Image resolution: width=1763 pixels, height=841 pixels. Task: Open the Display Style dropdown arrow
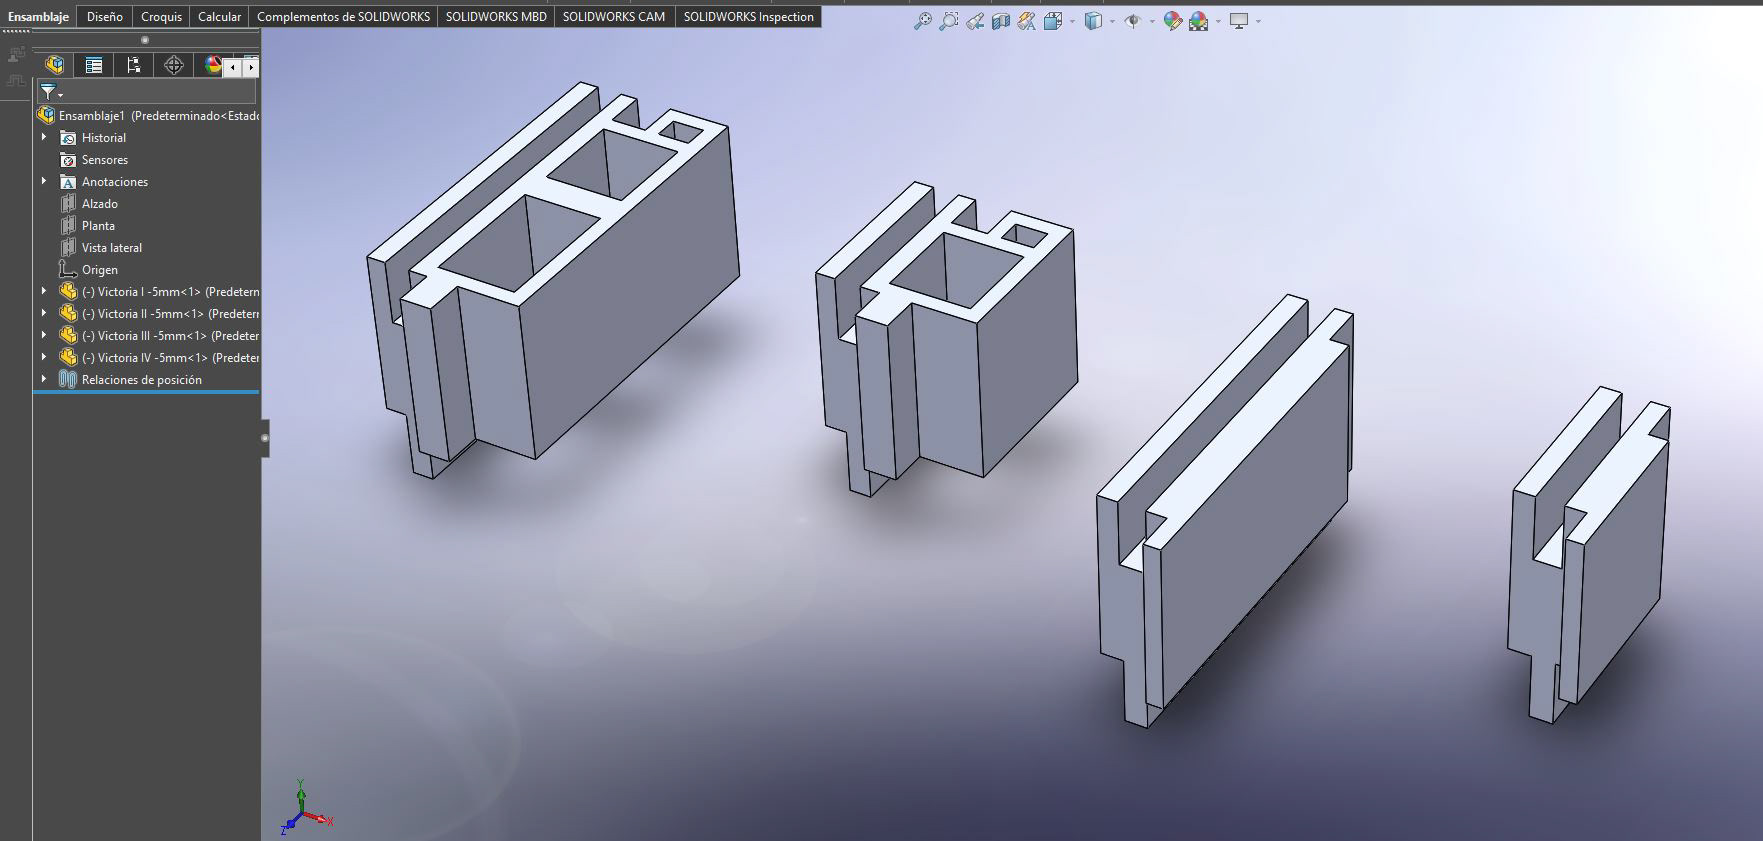point(1112,21)
